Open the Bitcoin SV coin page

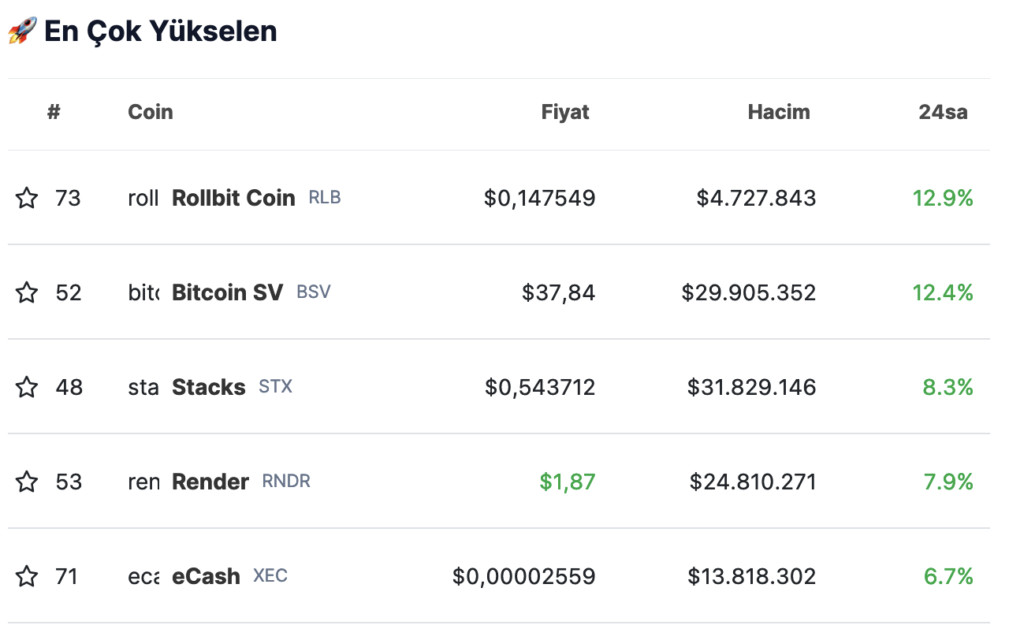pyautogui.click(x=227, y=292)
